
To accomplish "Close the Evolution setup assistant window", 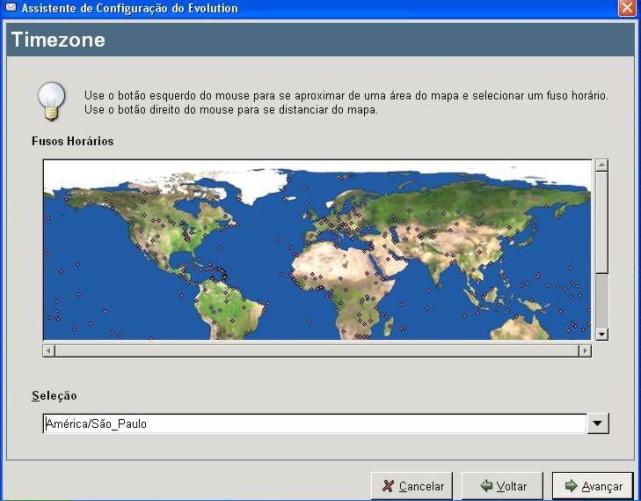I will click(627, 8).
